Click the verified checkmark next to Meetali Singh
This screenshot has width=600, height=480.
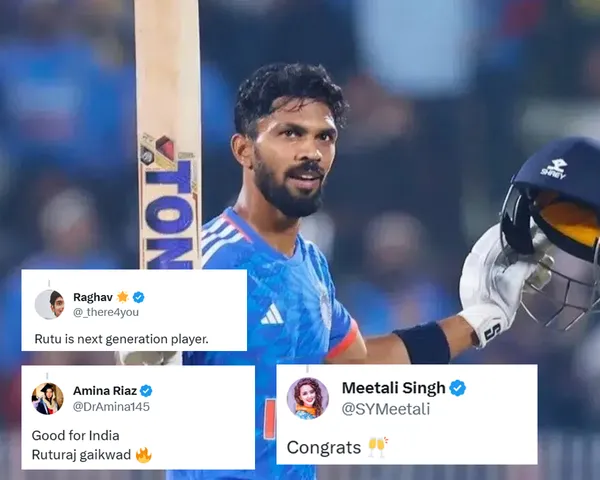(x=458, y=388)
